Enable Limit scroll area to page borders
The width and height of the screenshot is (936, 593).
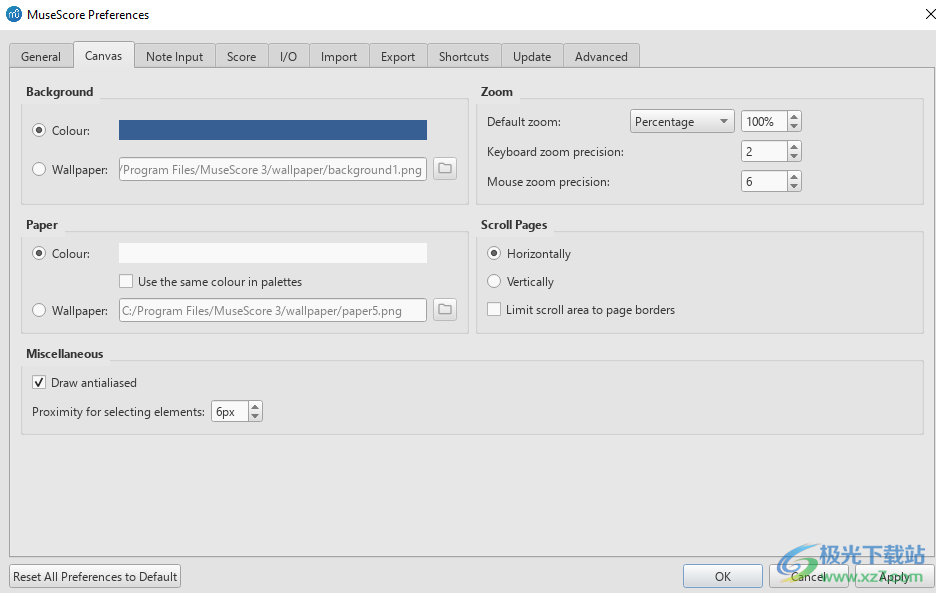point(494,310)
